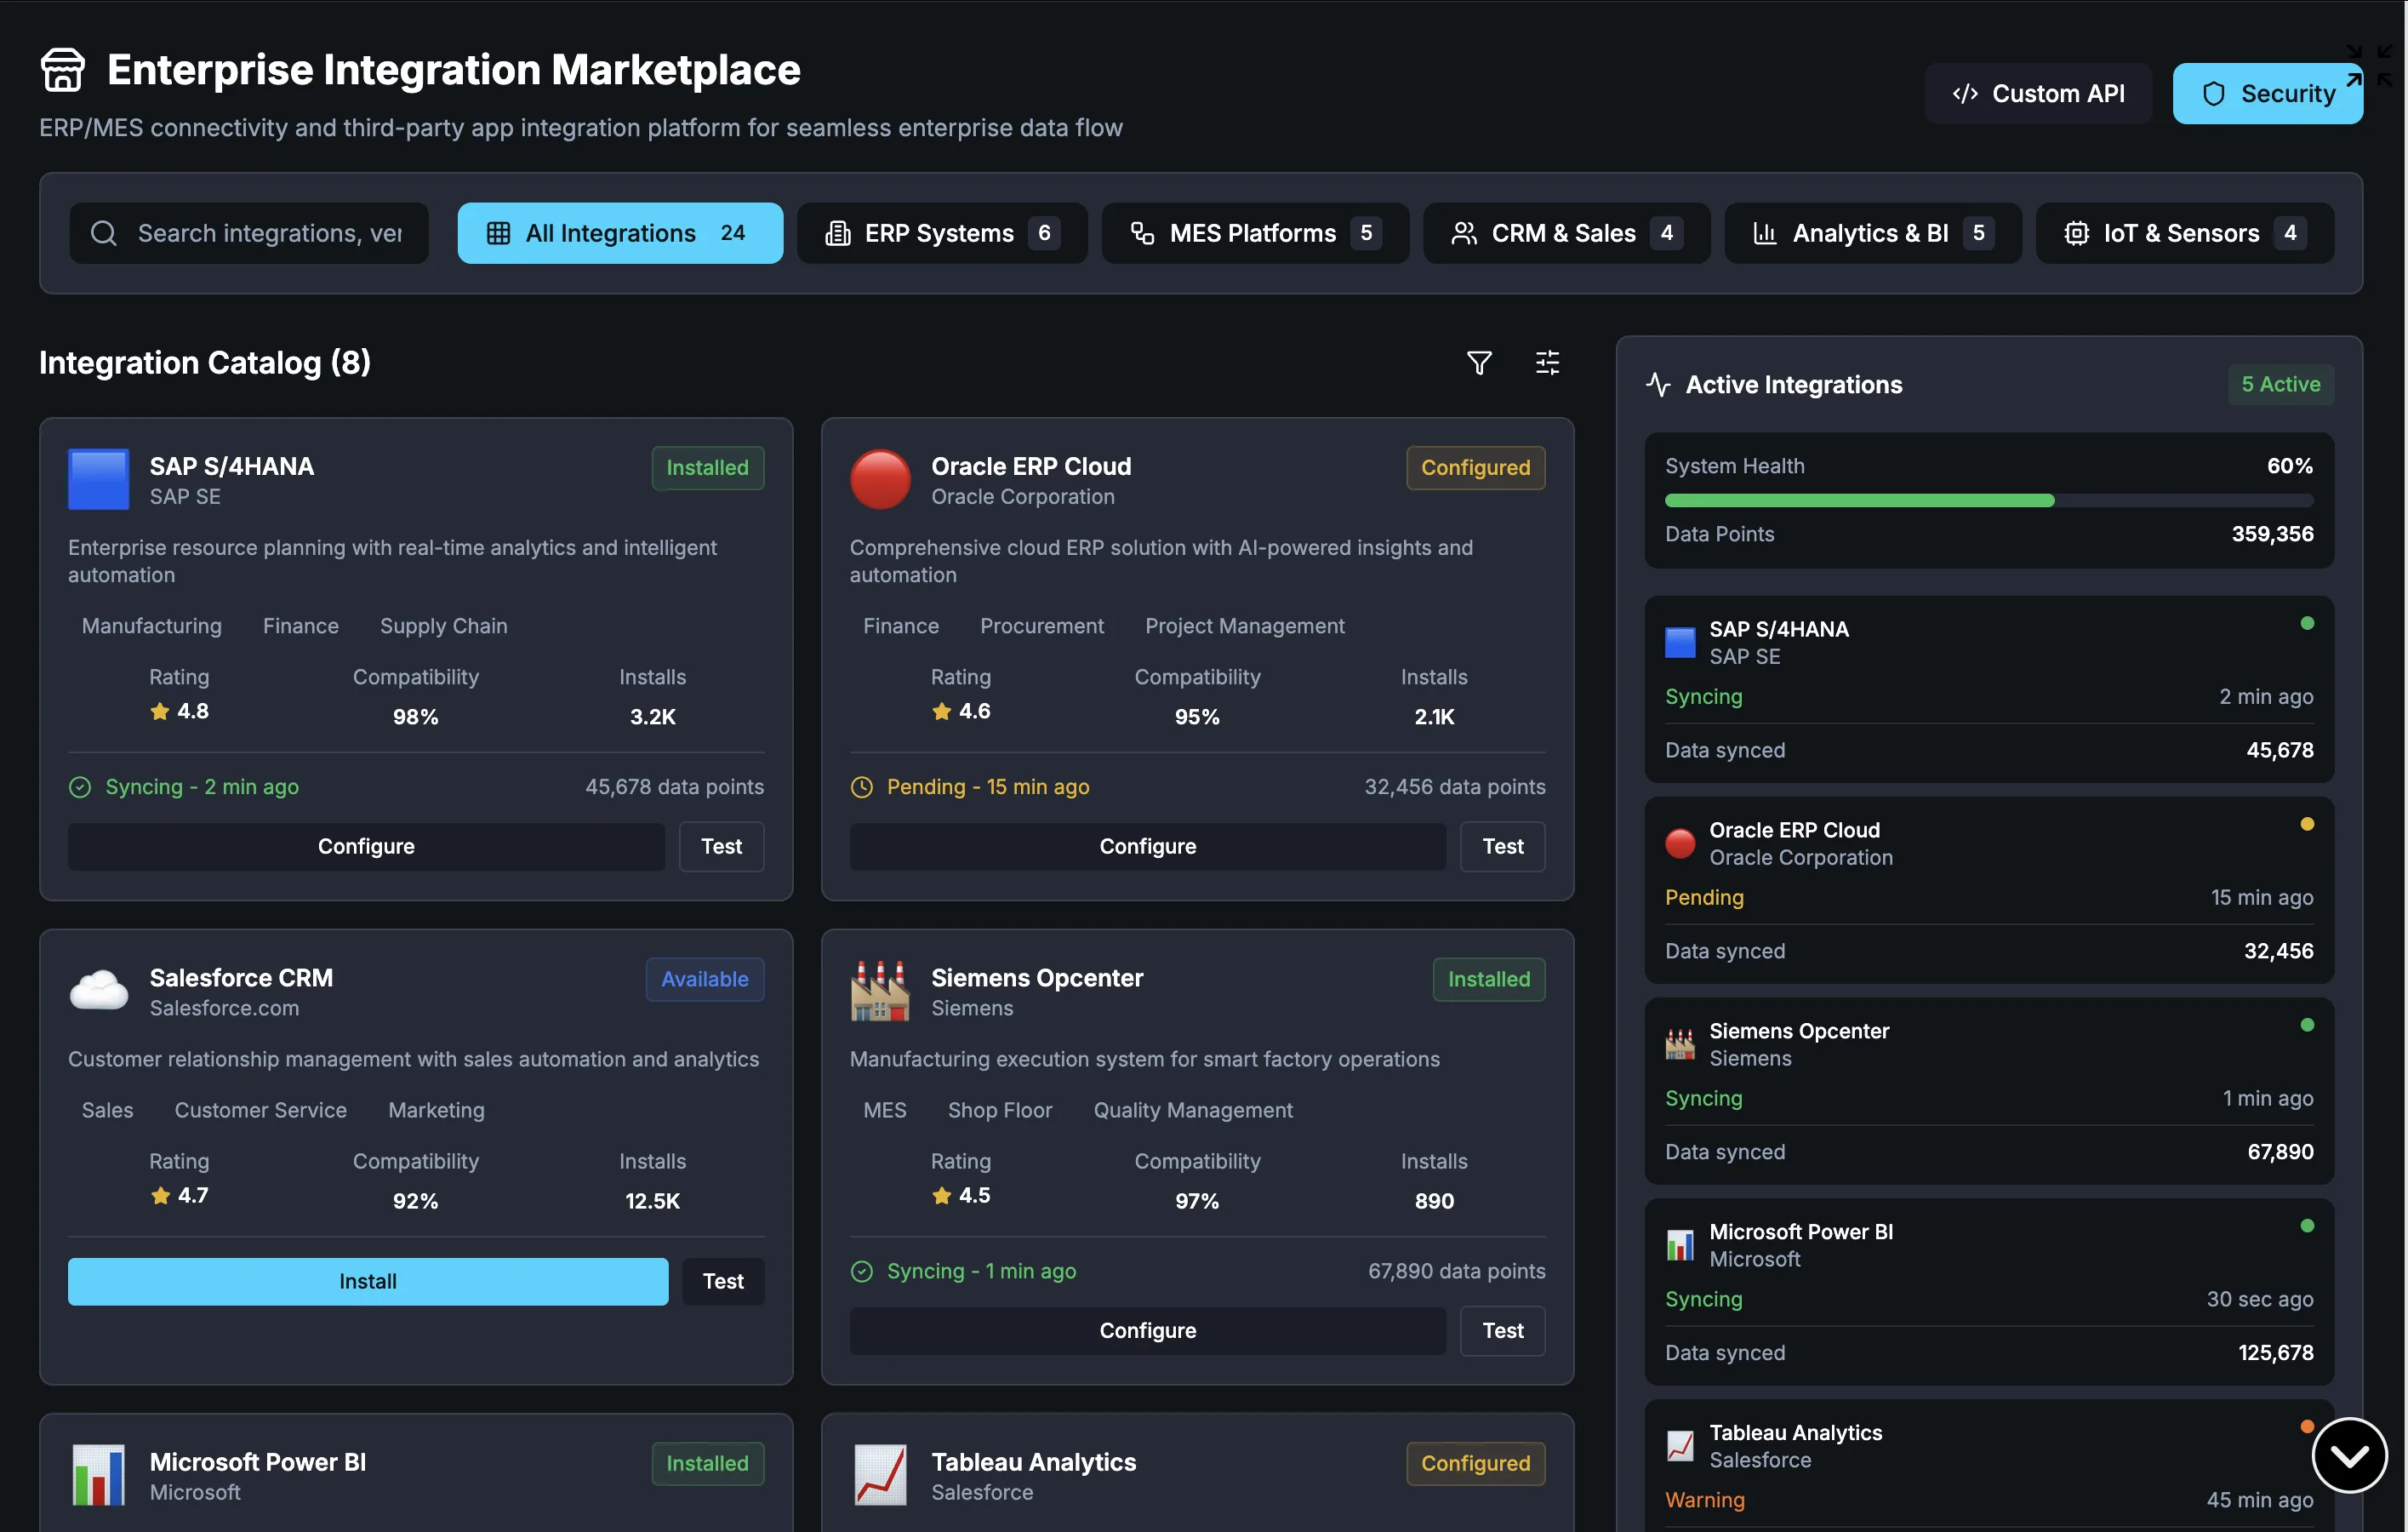Click the Microsoft Power BI bar chart logo in catalog

click(x=98, y=1475)
